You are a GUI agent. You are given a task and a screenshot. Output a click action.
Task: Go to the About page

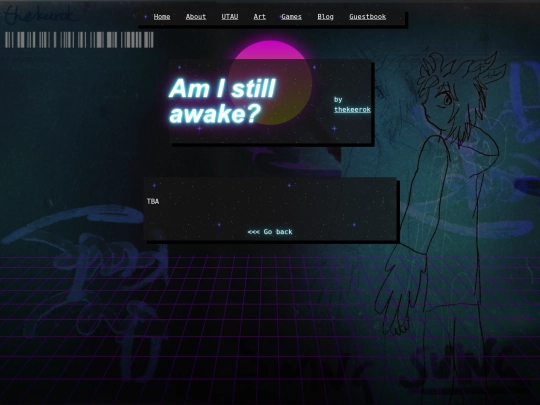pyautogui.click(x=196, y=17)
